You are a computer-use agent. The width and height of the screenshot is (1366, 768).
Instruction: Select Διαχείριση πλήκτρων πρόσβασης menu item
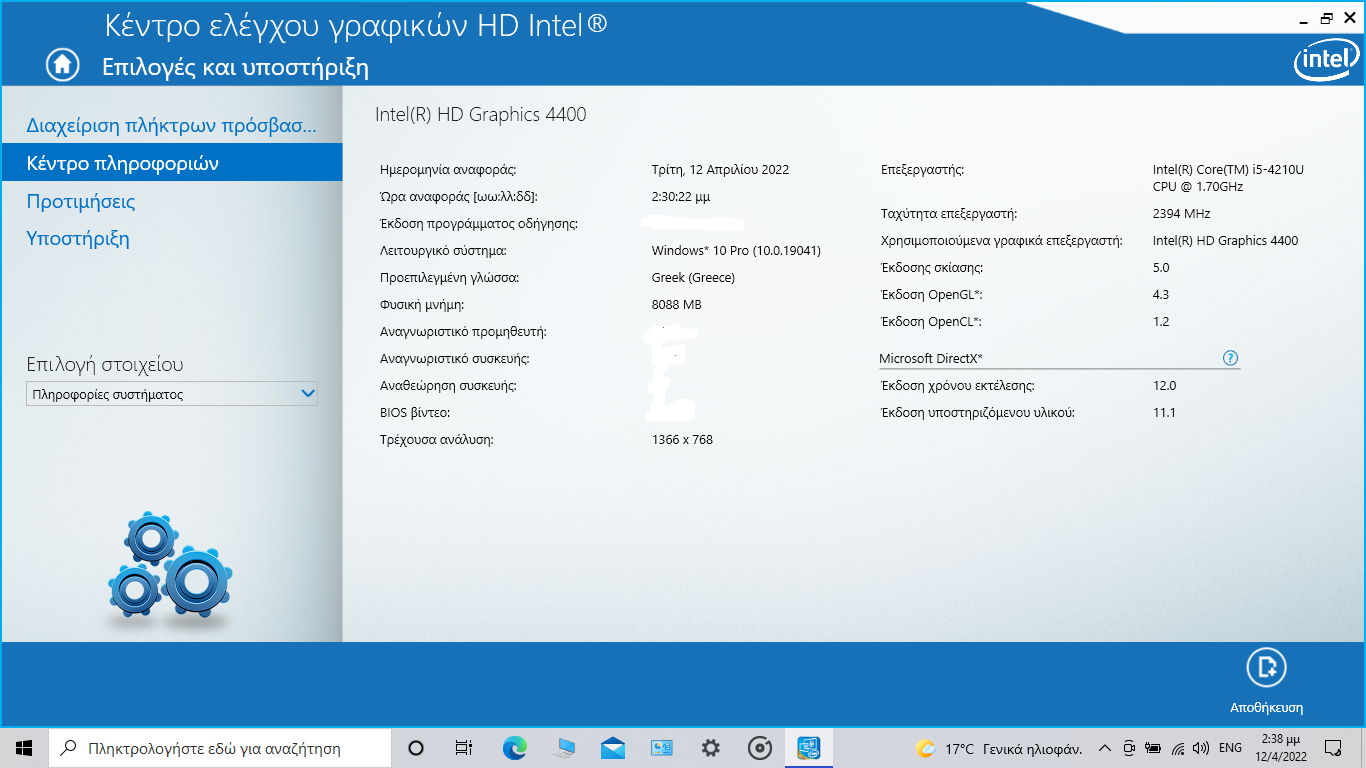click(x=171, y=126)
